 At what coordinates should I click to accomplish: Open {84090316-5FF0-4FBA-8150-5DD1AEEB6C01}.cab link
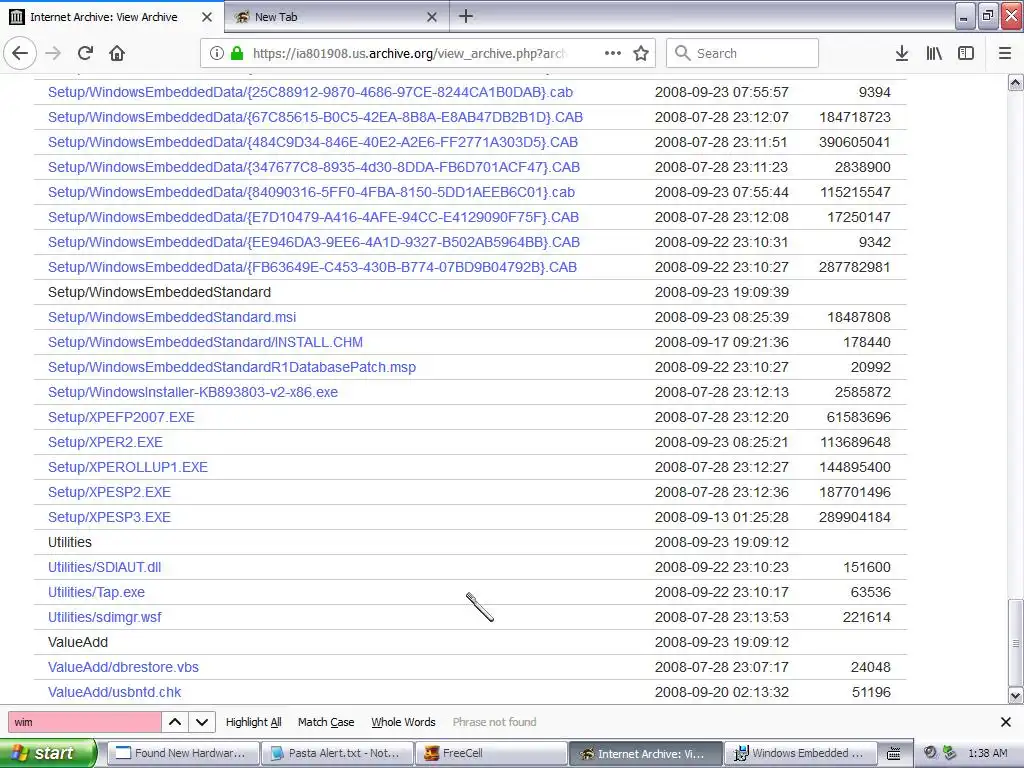[312, 192]
